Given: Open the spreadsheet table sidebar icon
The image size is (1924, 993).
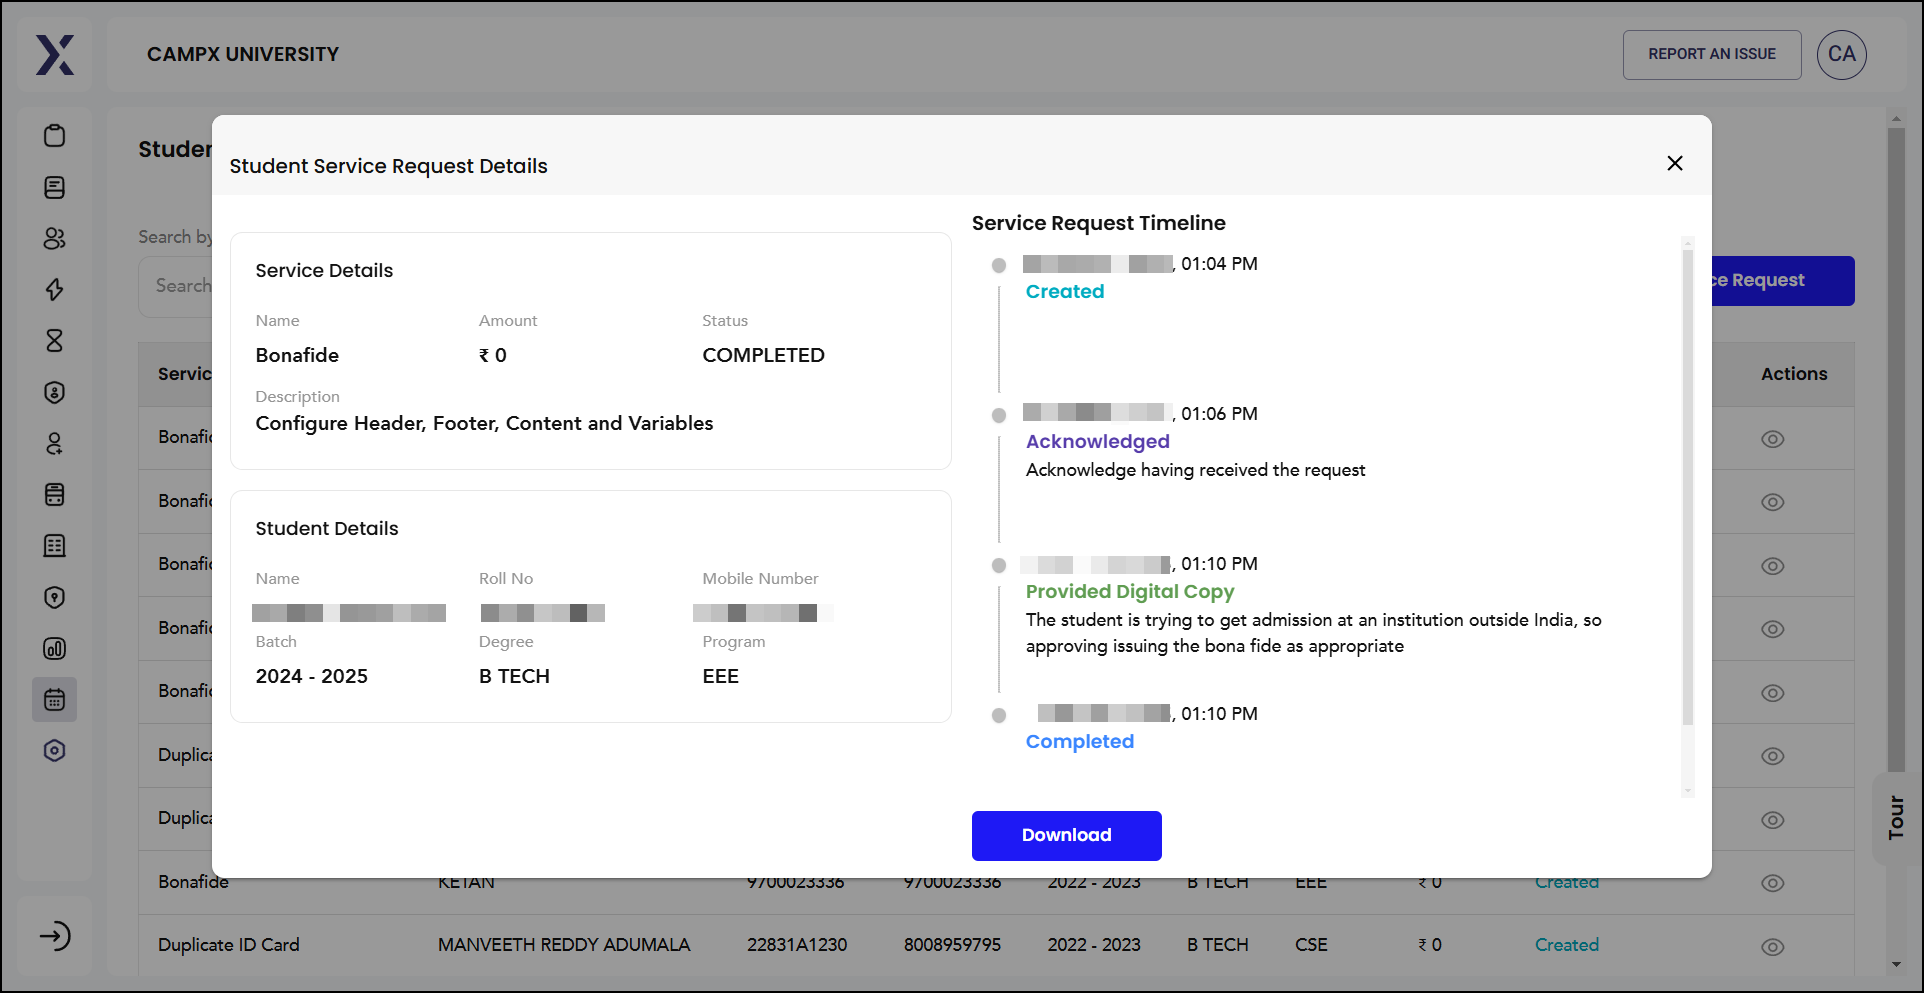Looking at the screenshot, I should [55, 546].
